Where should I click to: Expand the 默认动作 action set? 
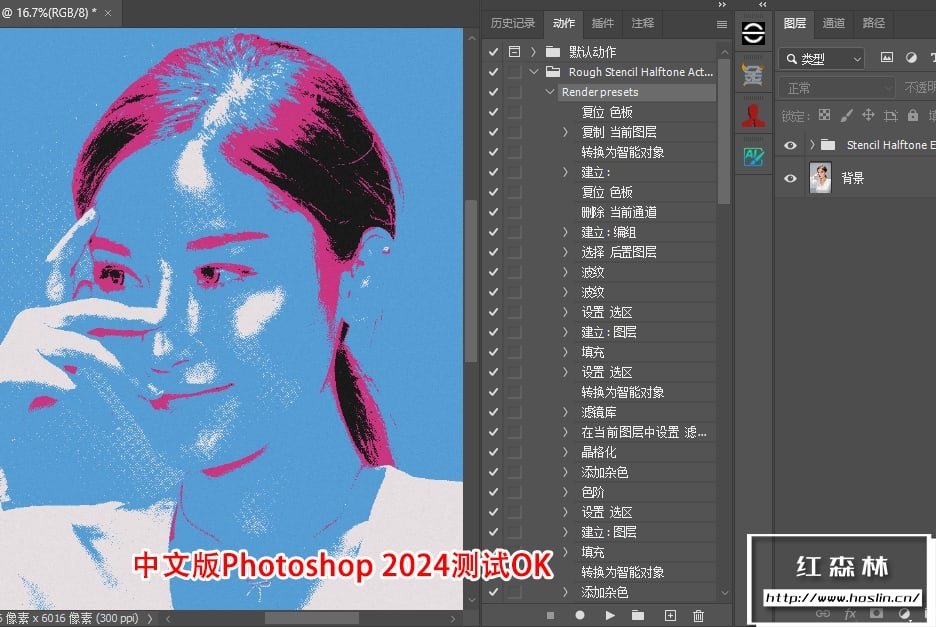click(x=533, y=52)
